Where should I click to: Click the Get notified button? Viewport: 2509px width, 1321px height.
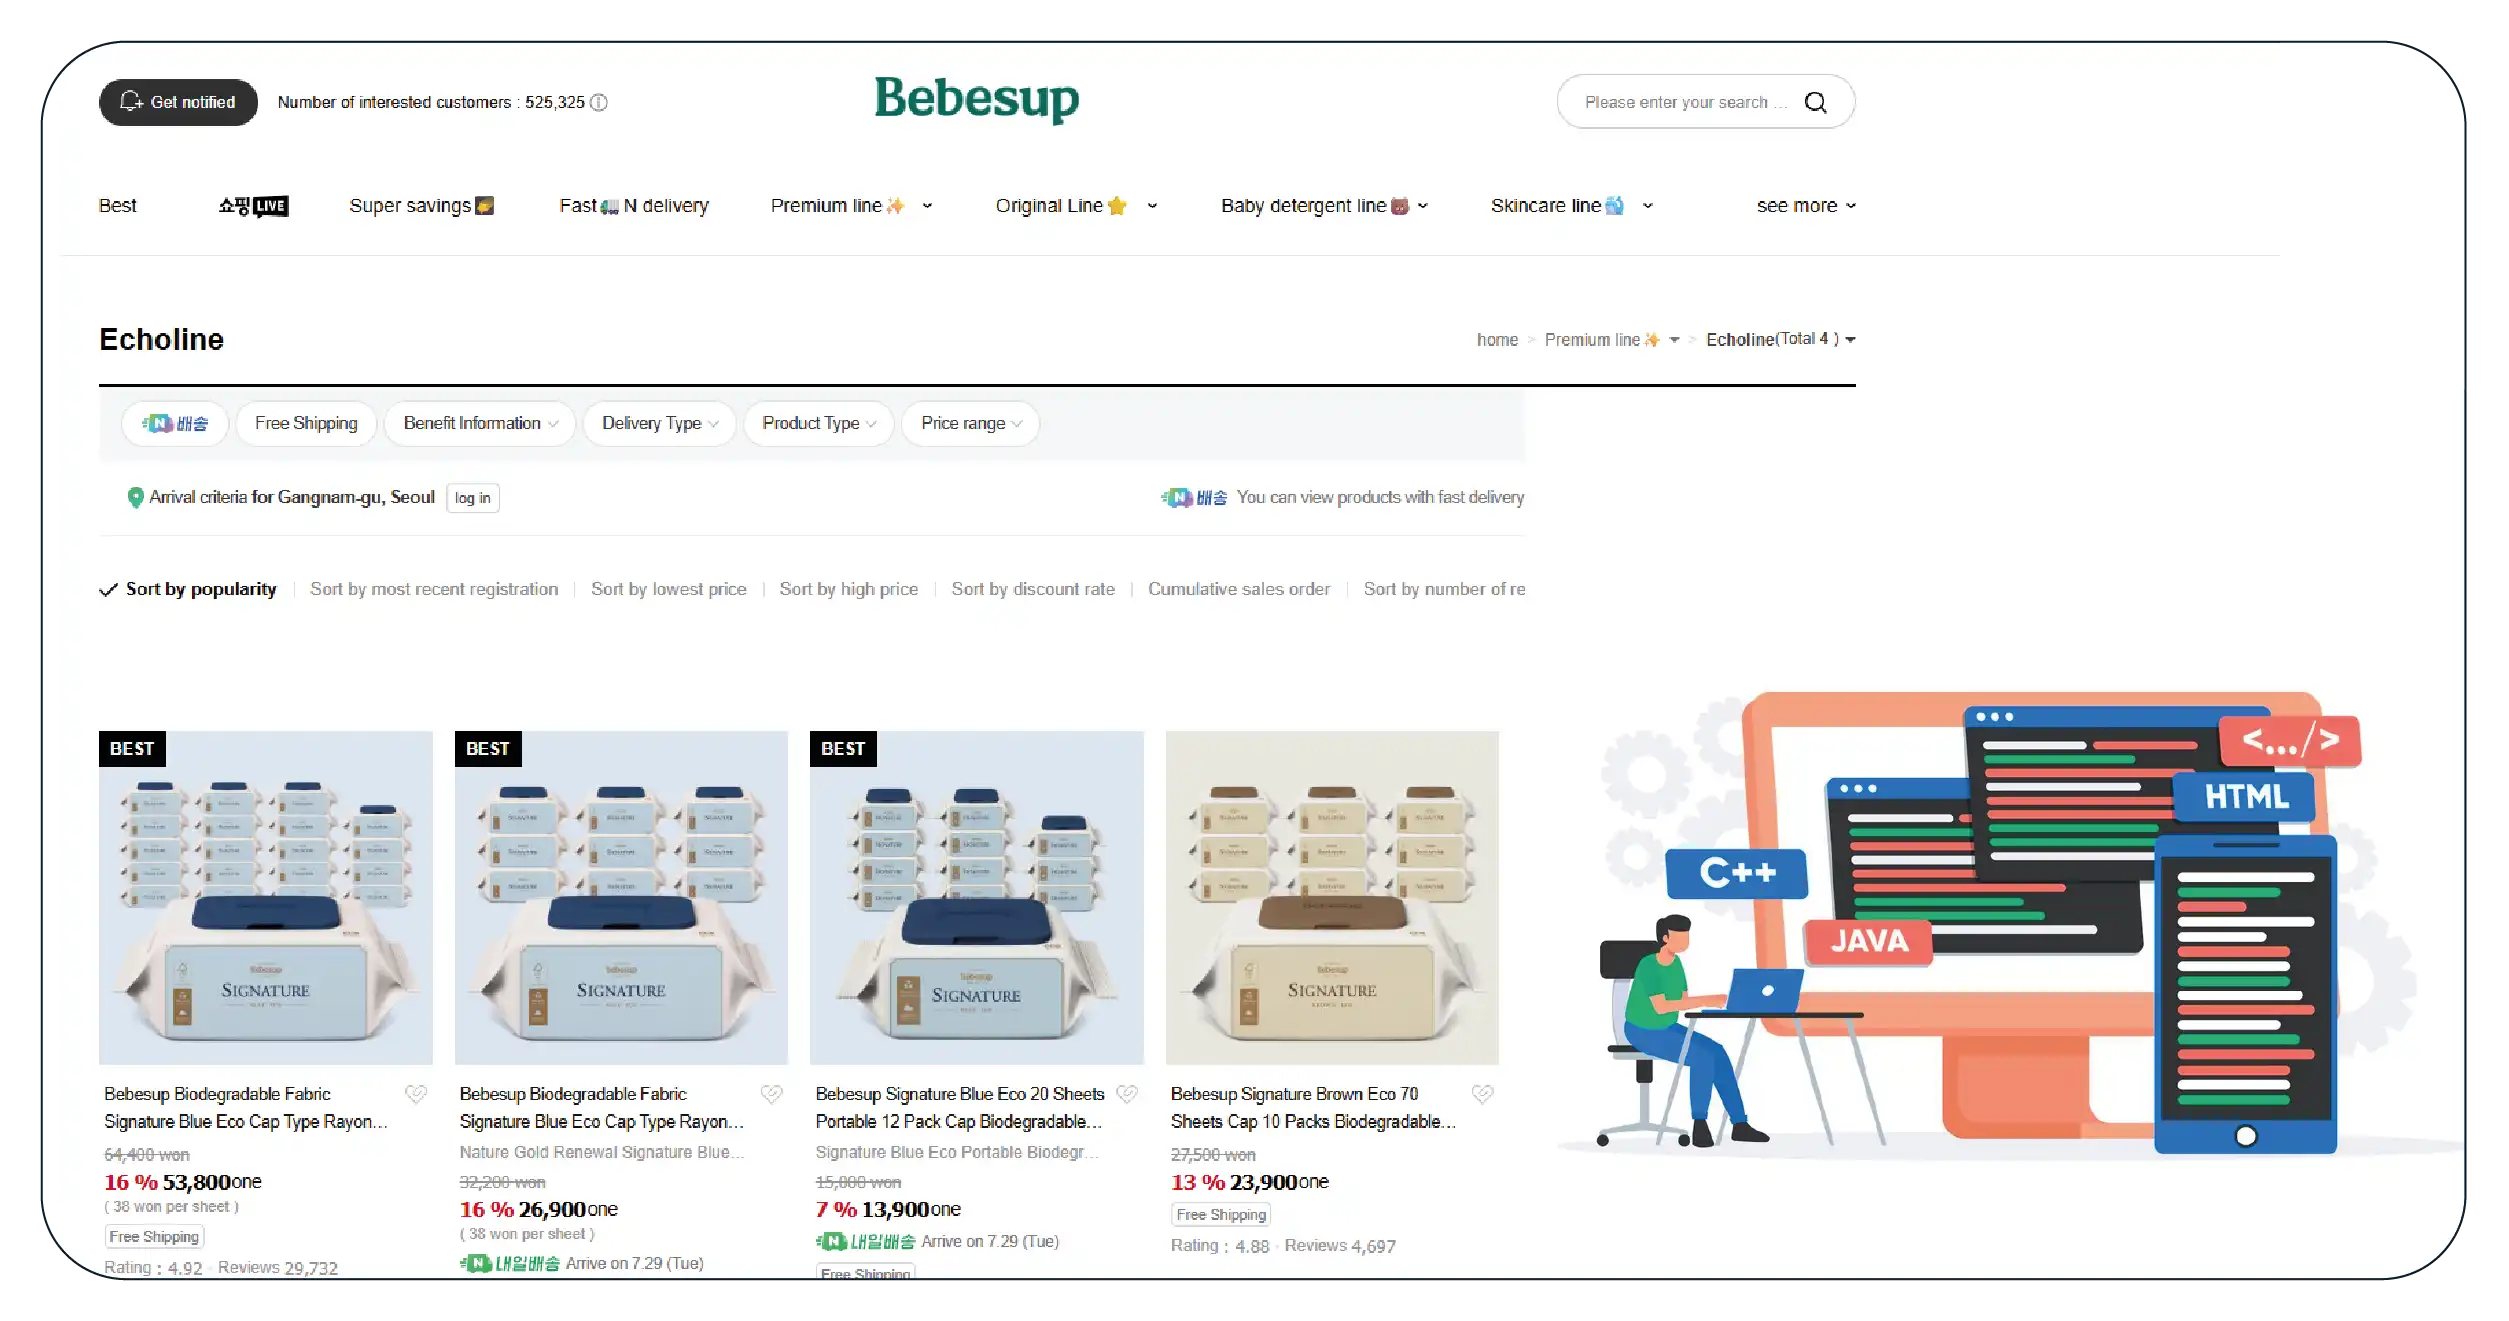pyautogui.click(x=178, y=102)
